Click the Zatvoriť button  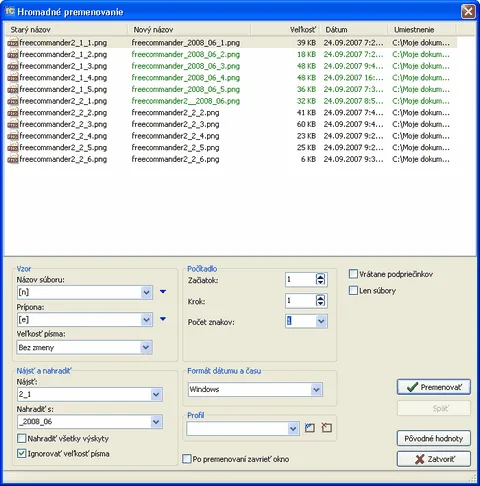[x=434, y=459]
